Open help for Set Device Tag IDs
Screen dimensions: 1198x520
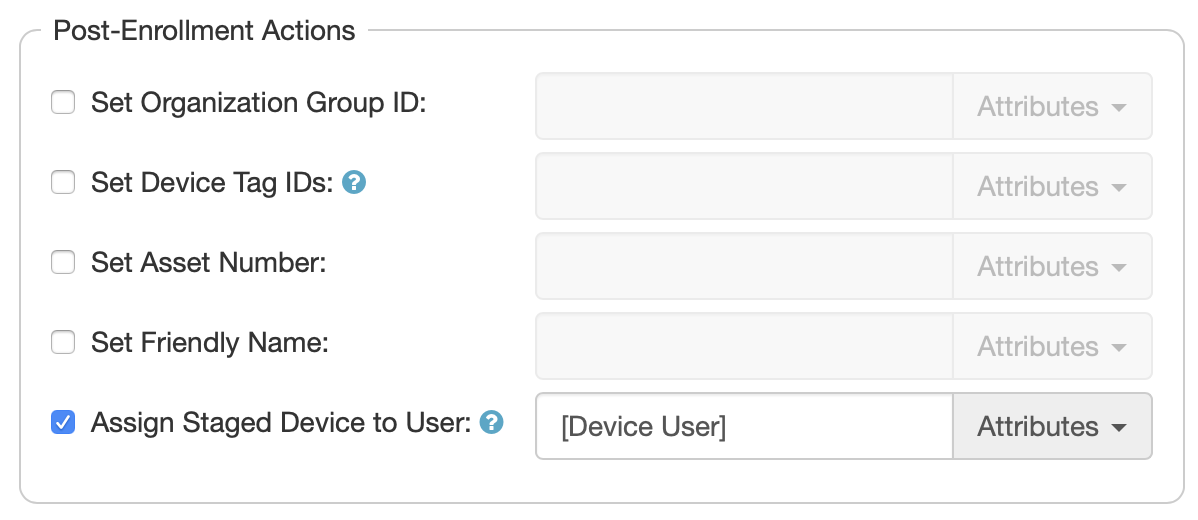354,183
